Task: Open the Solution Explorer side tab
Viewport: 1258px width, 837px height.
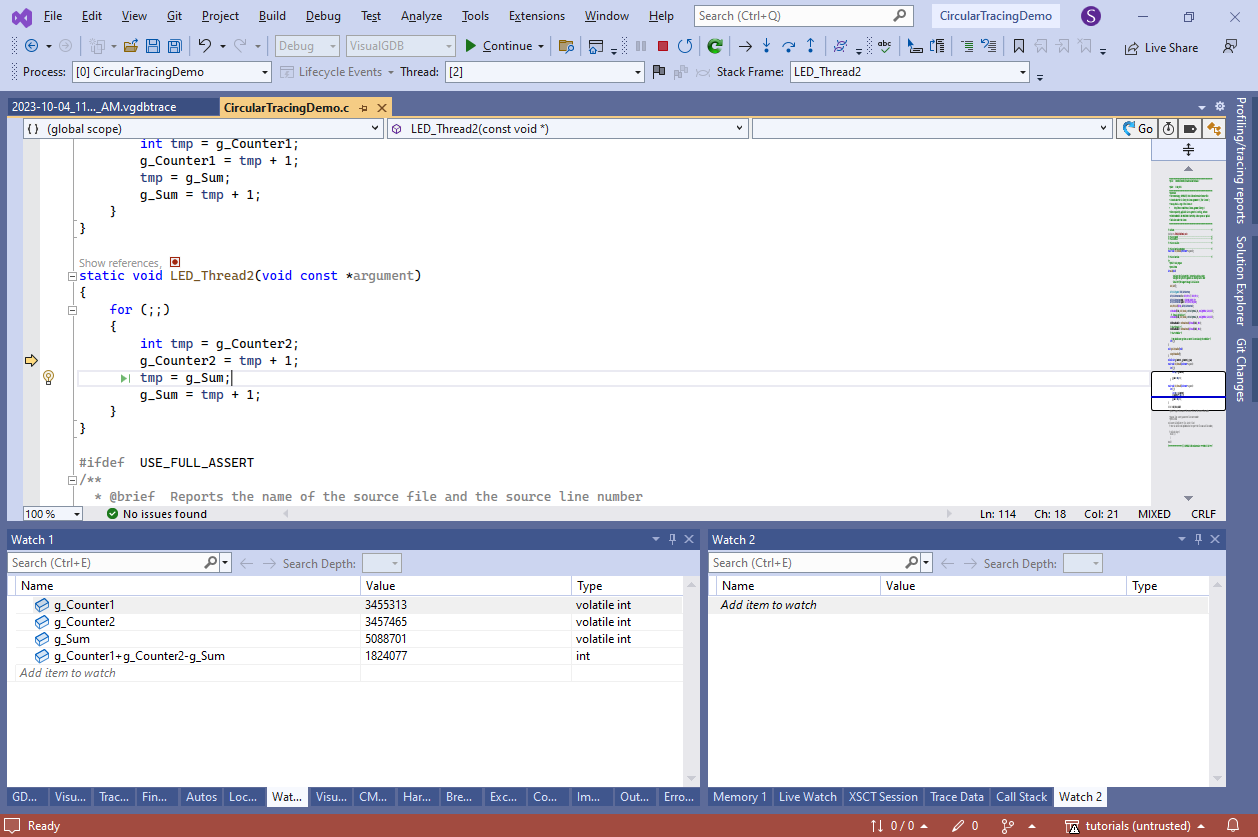Action: 1241,281
